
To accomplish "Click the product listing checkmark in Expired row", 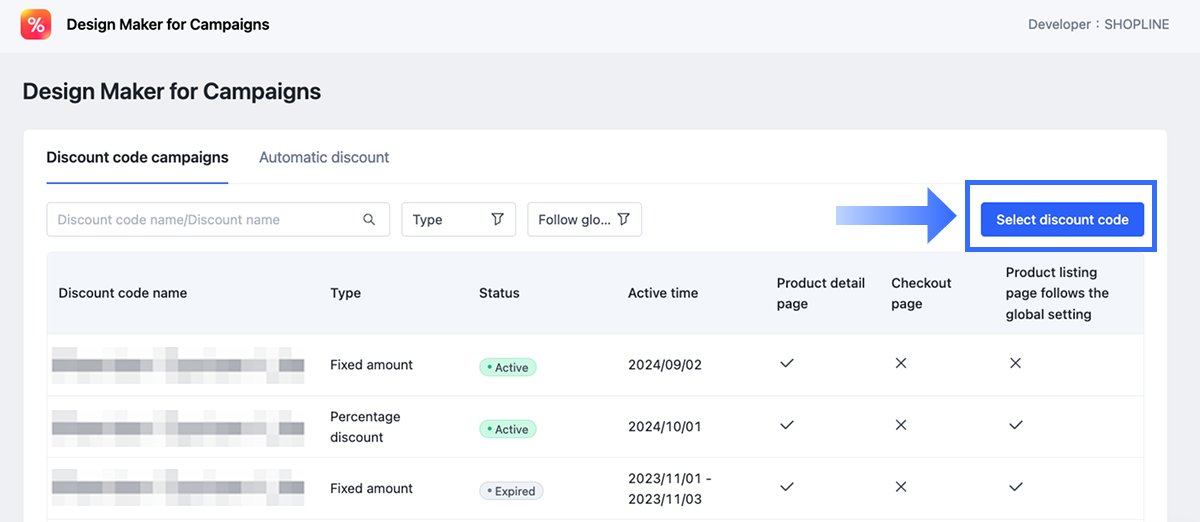I will click(x=1015, y=488).
